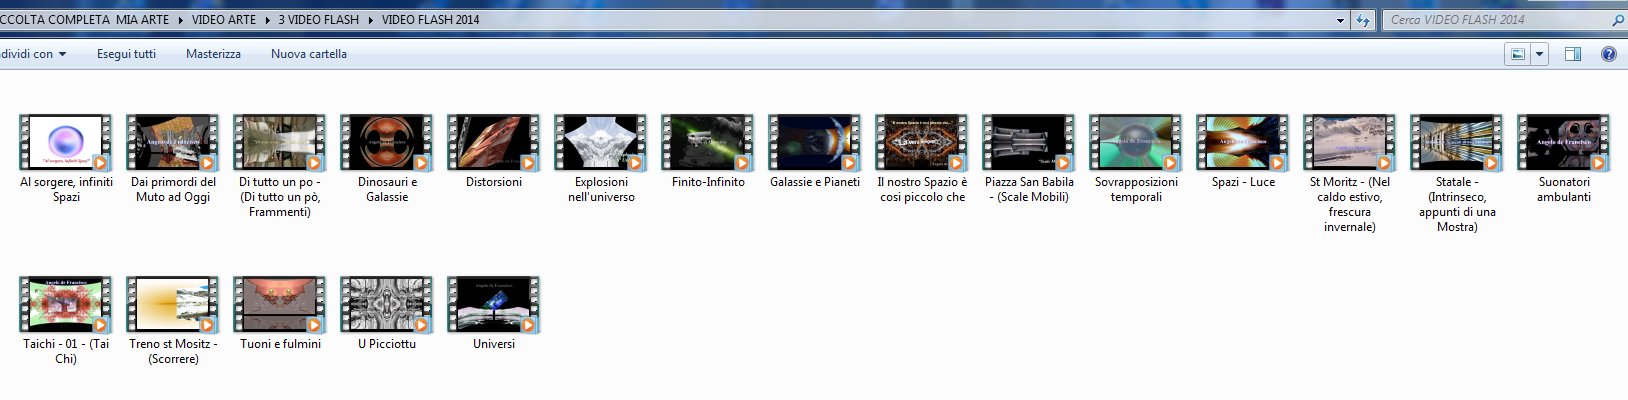Expand the view options dropdown arrow
Viewport: 1628px width, 400px height.
[1540, 54]
